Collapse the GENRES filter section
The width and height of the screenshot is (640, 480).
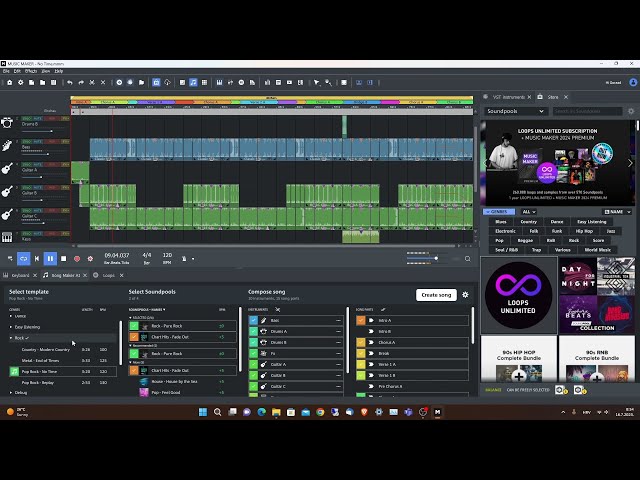pos(499,212)
